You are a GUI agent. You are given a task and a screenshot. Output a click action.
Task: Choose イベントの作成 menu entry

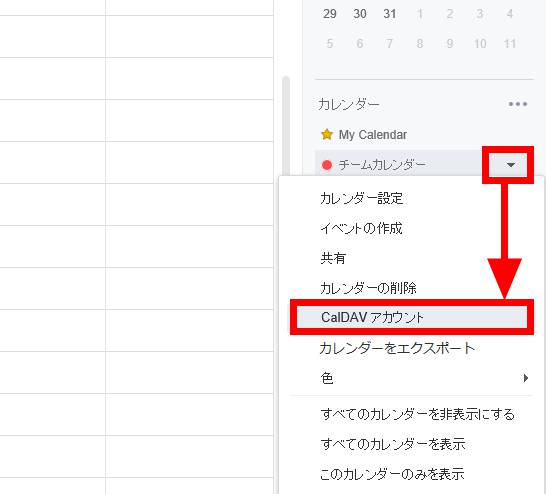click(x=361, y=228)
